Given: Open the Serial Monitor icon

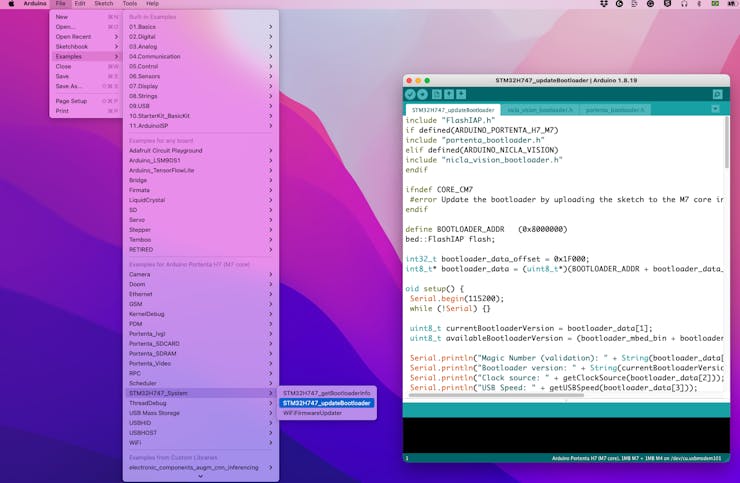Looking at the screenshot, I should click(x=717, y=94).
